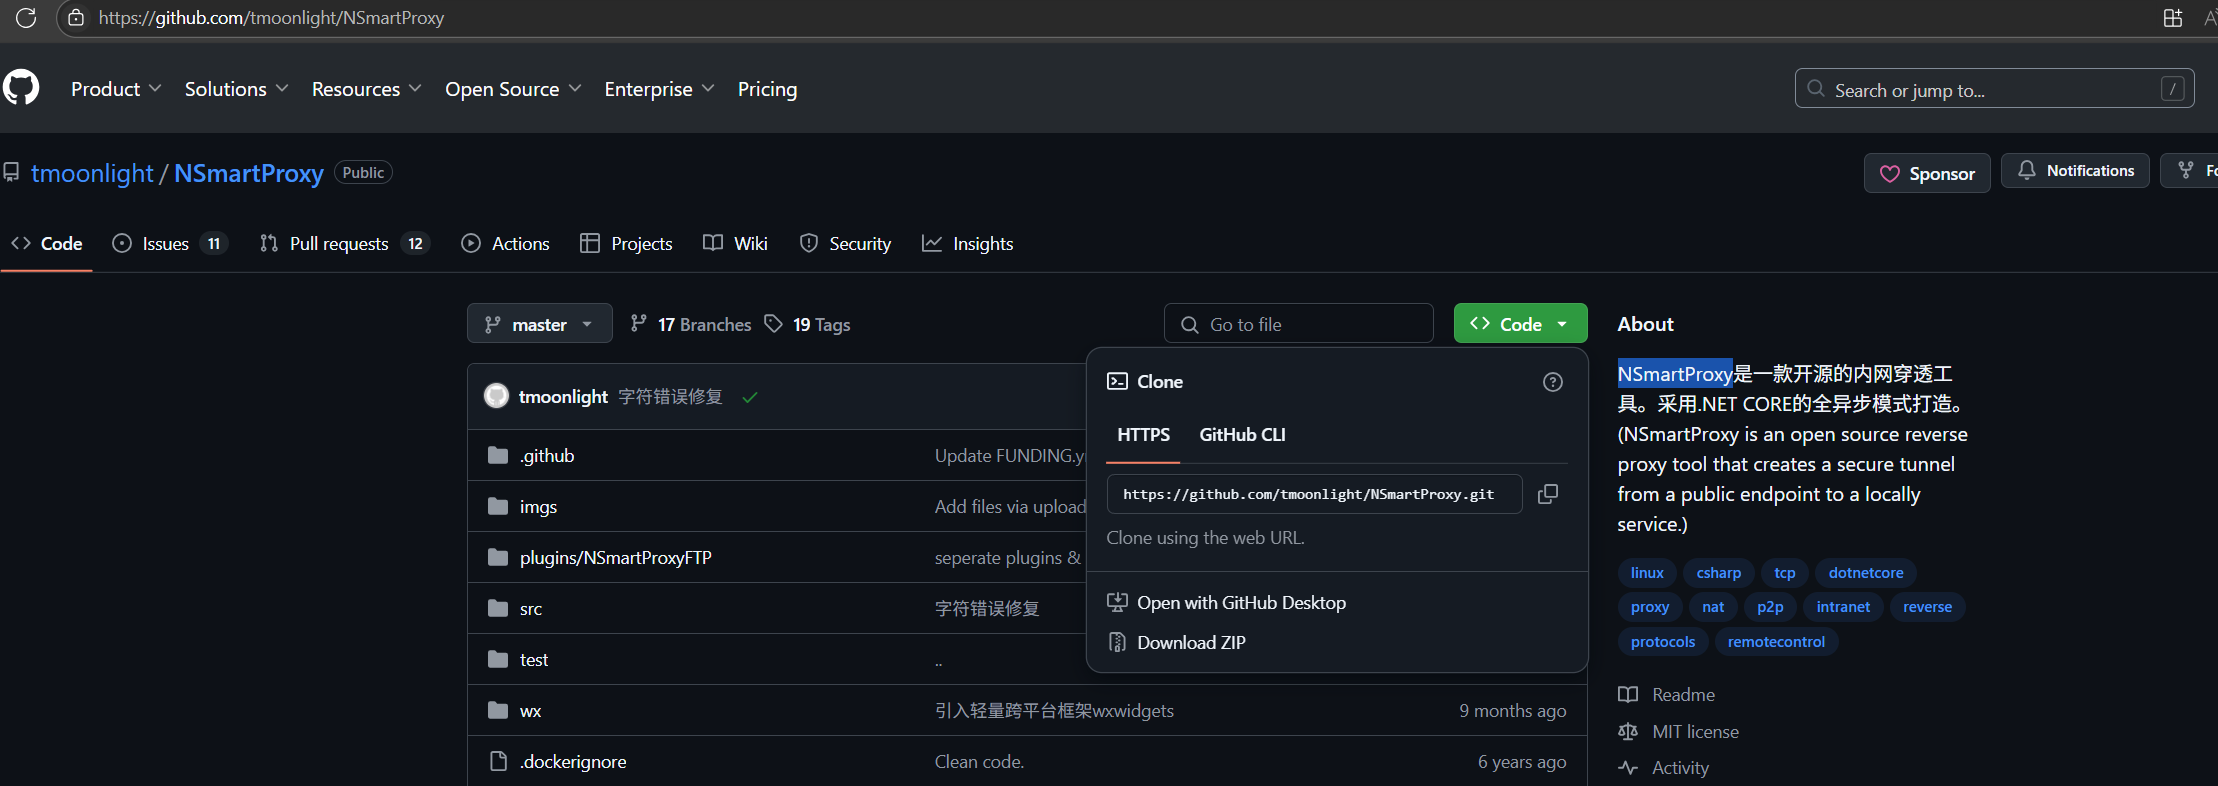Open the remotecontrol topic tag
Image resolution: width=2218 pixels, height=786 pixels.
1776,642
